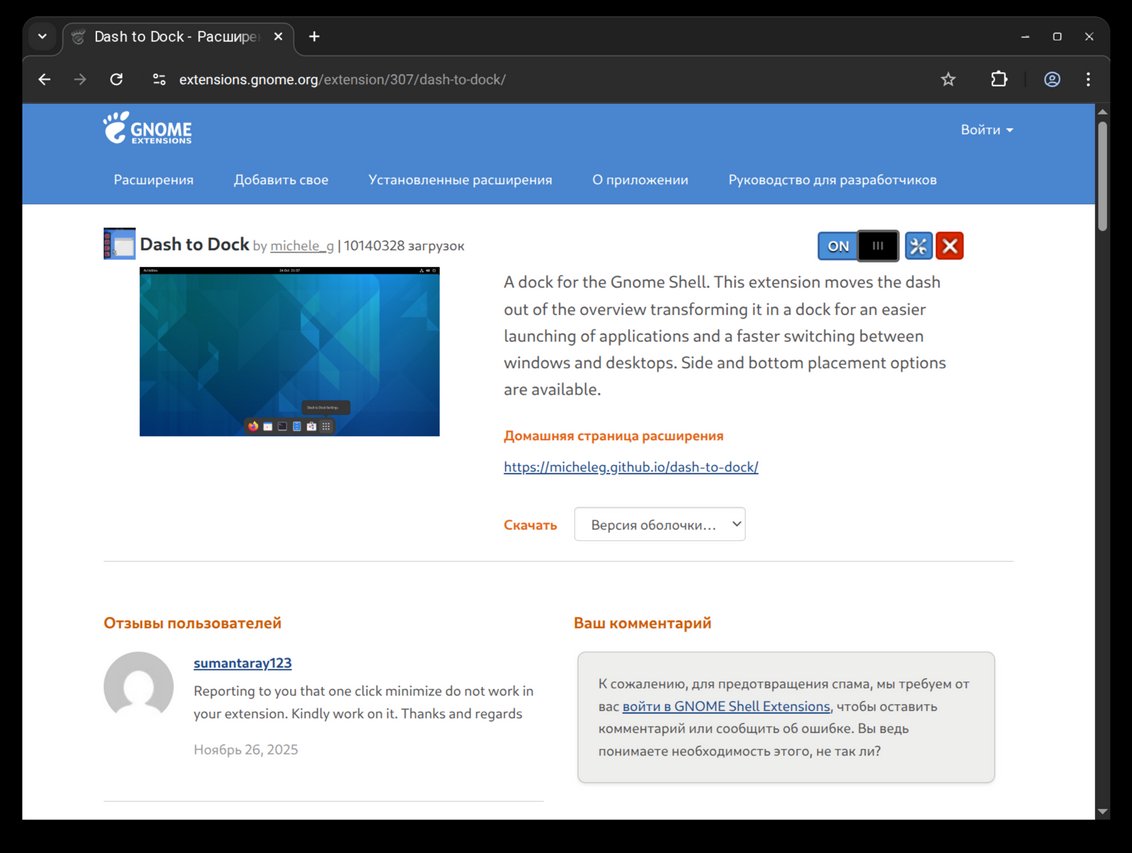Open author michele_g profile link
The height and width of the screenshot is (853, 1132).
[302, 246]
